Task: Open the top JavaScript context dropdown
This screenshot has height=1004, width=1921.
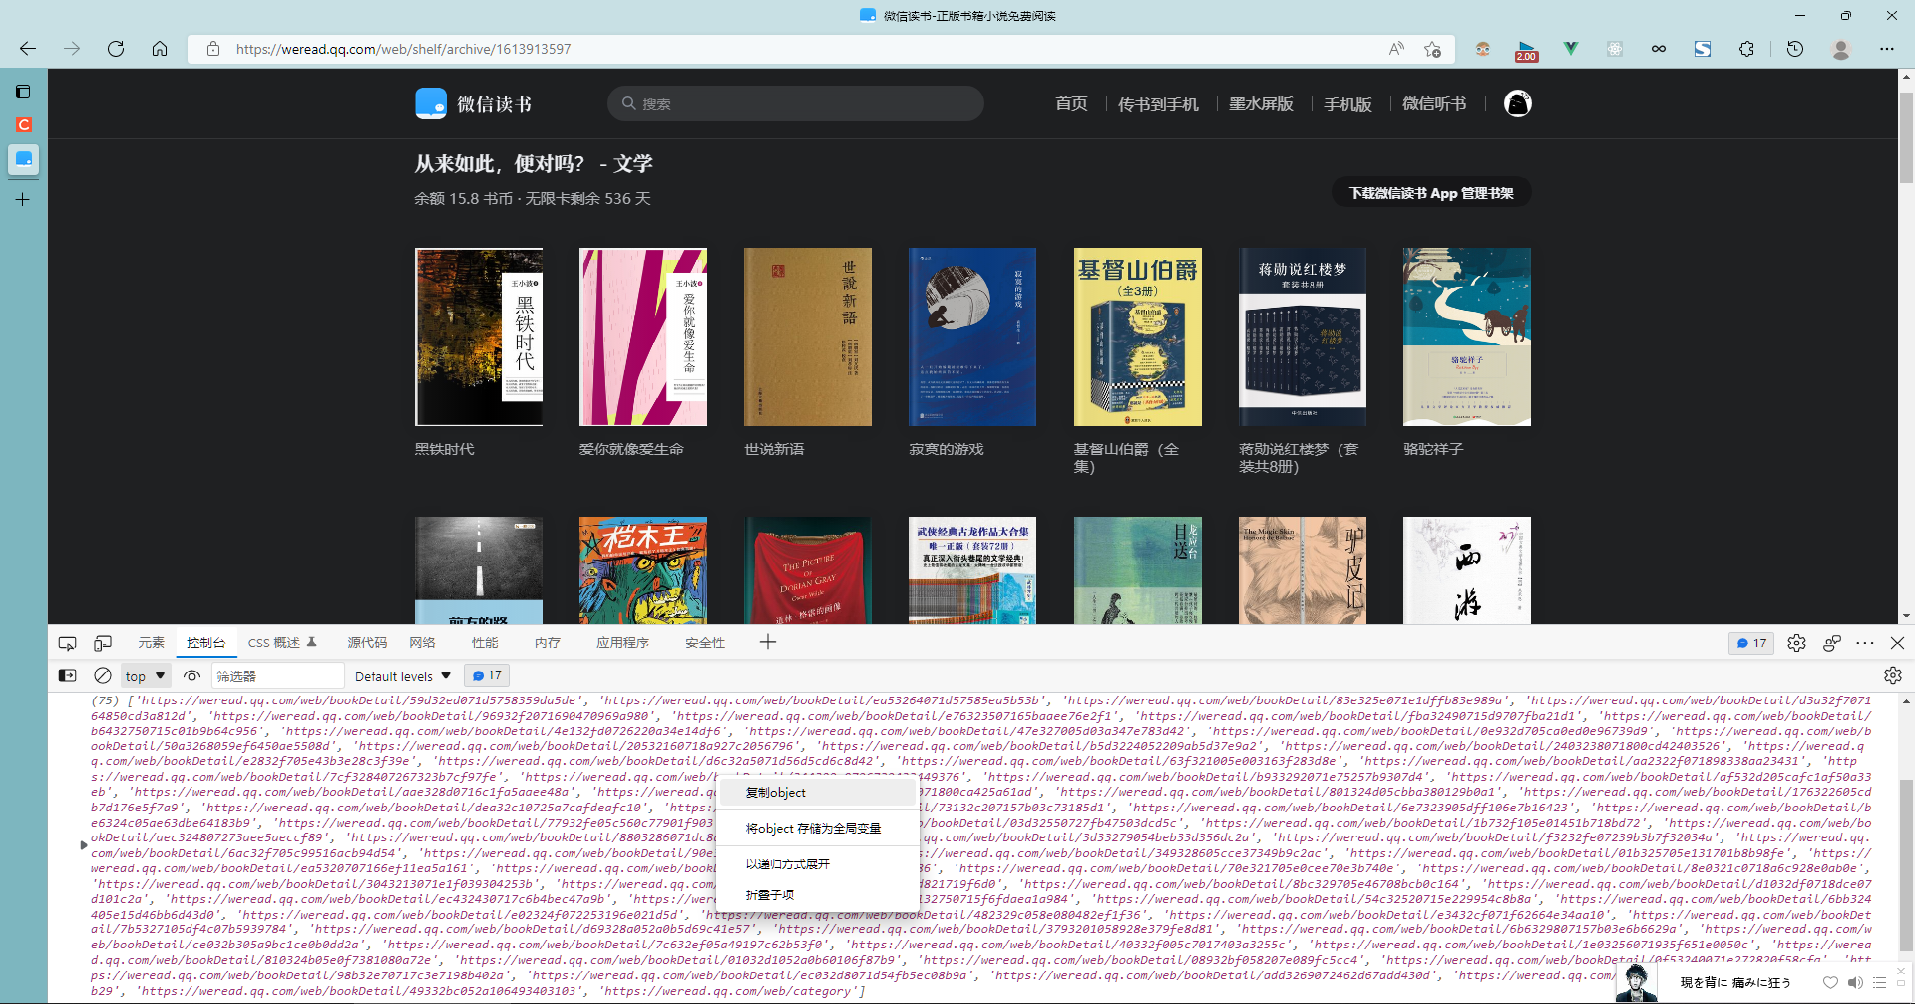Action: 146,676
